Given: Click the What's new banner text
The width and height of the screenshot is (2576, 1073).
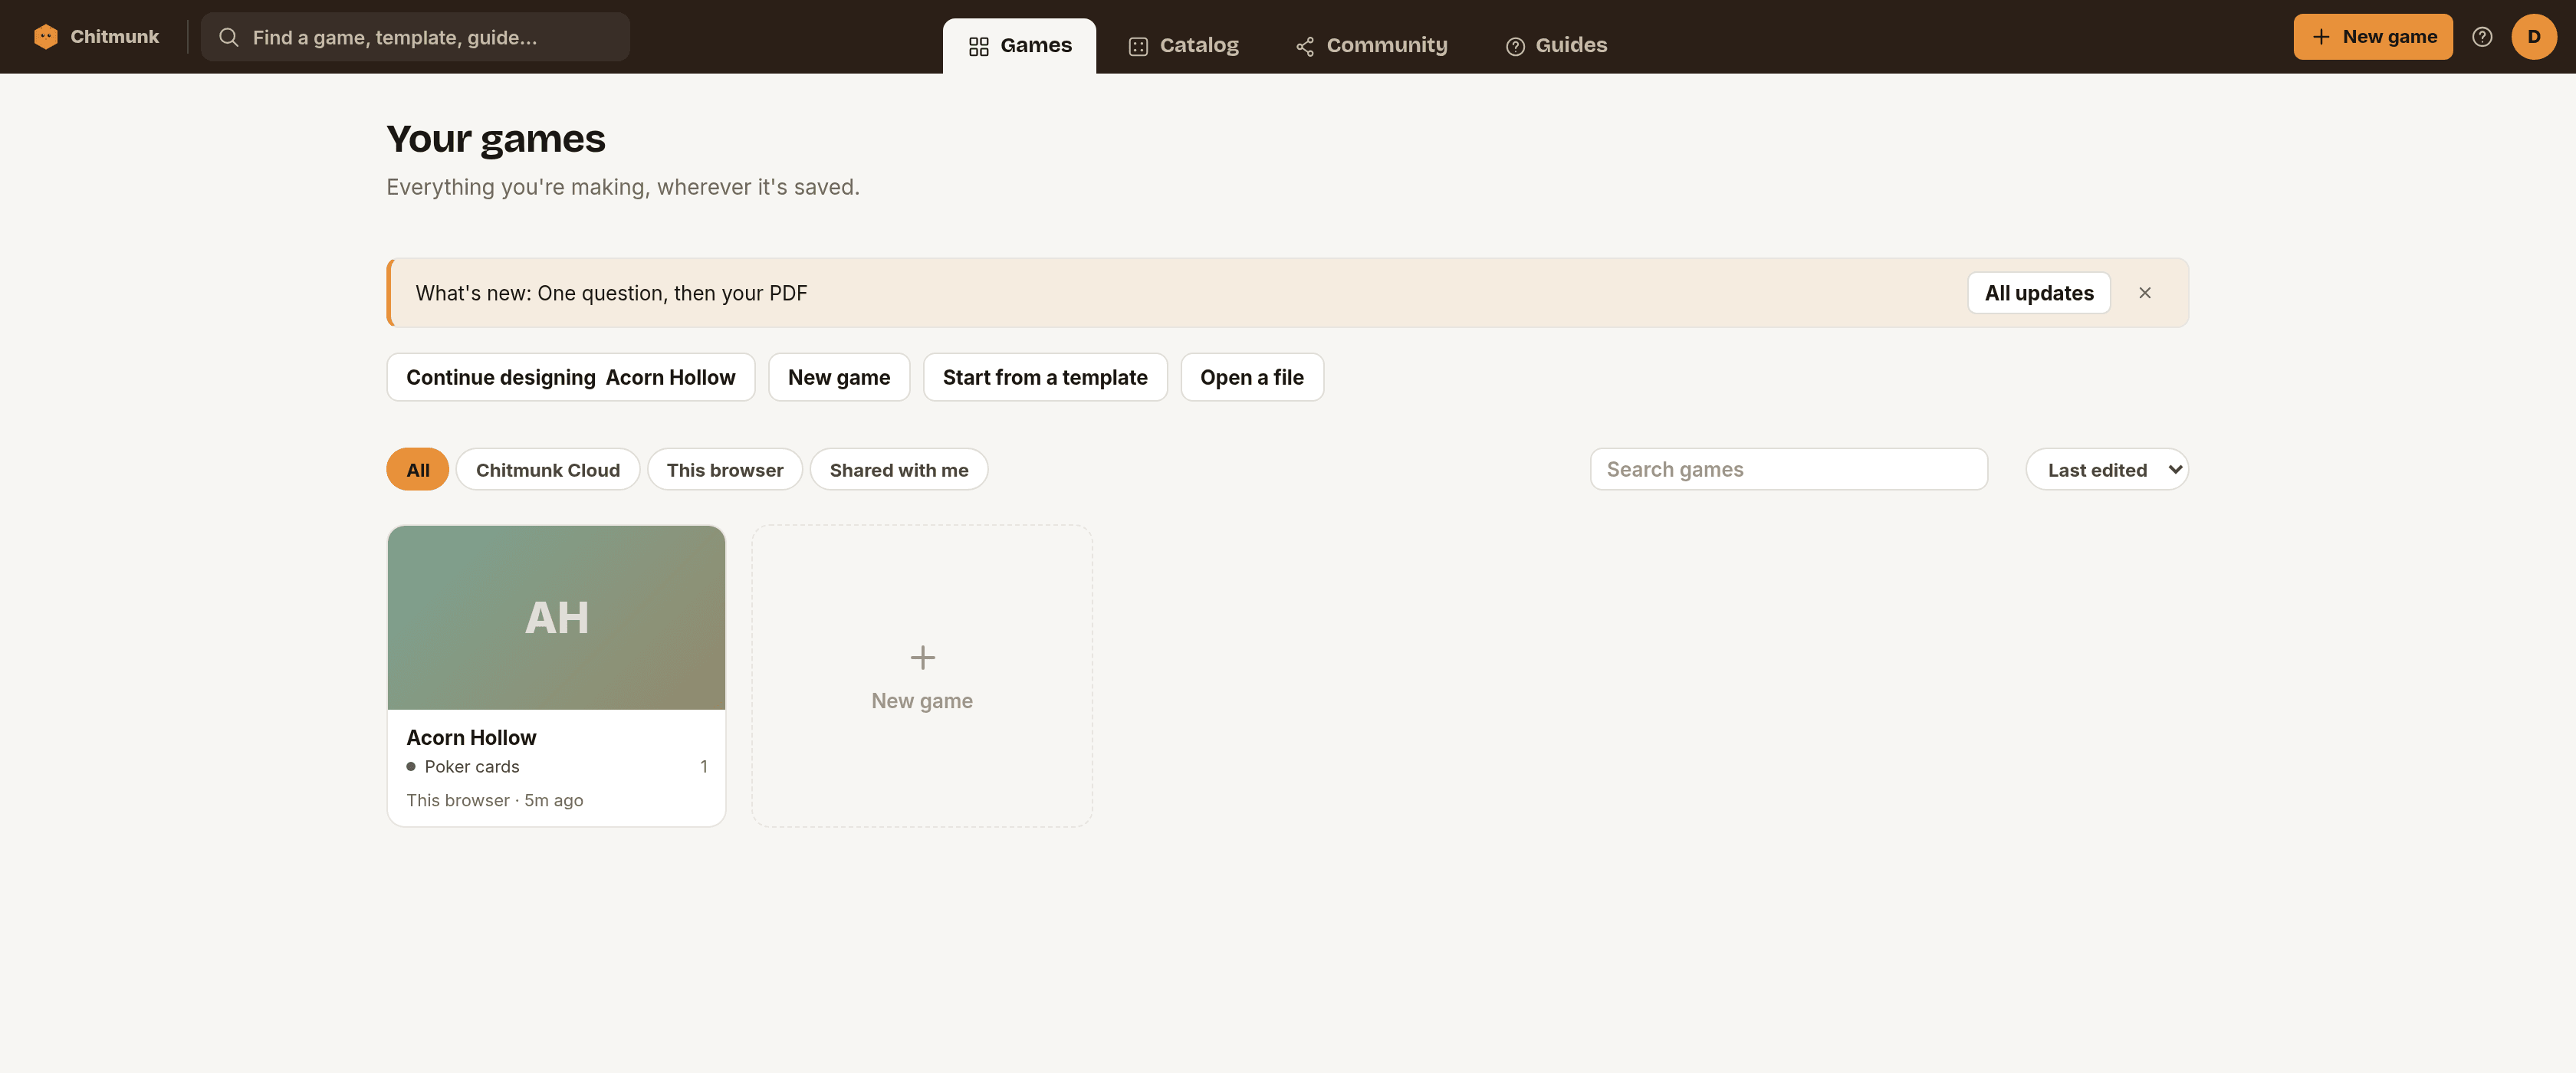Looking at the screenshot, I should click(611, 293).
